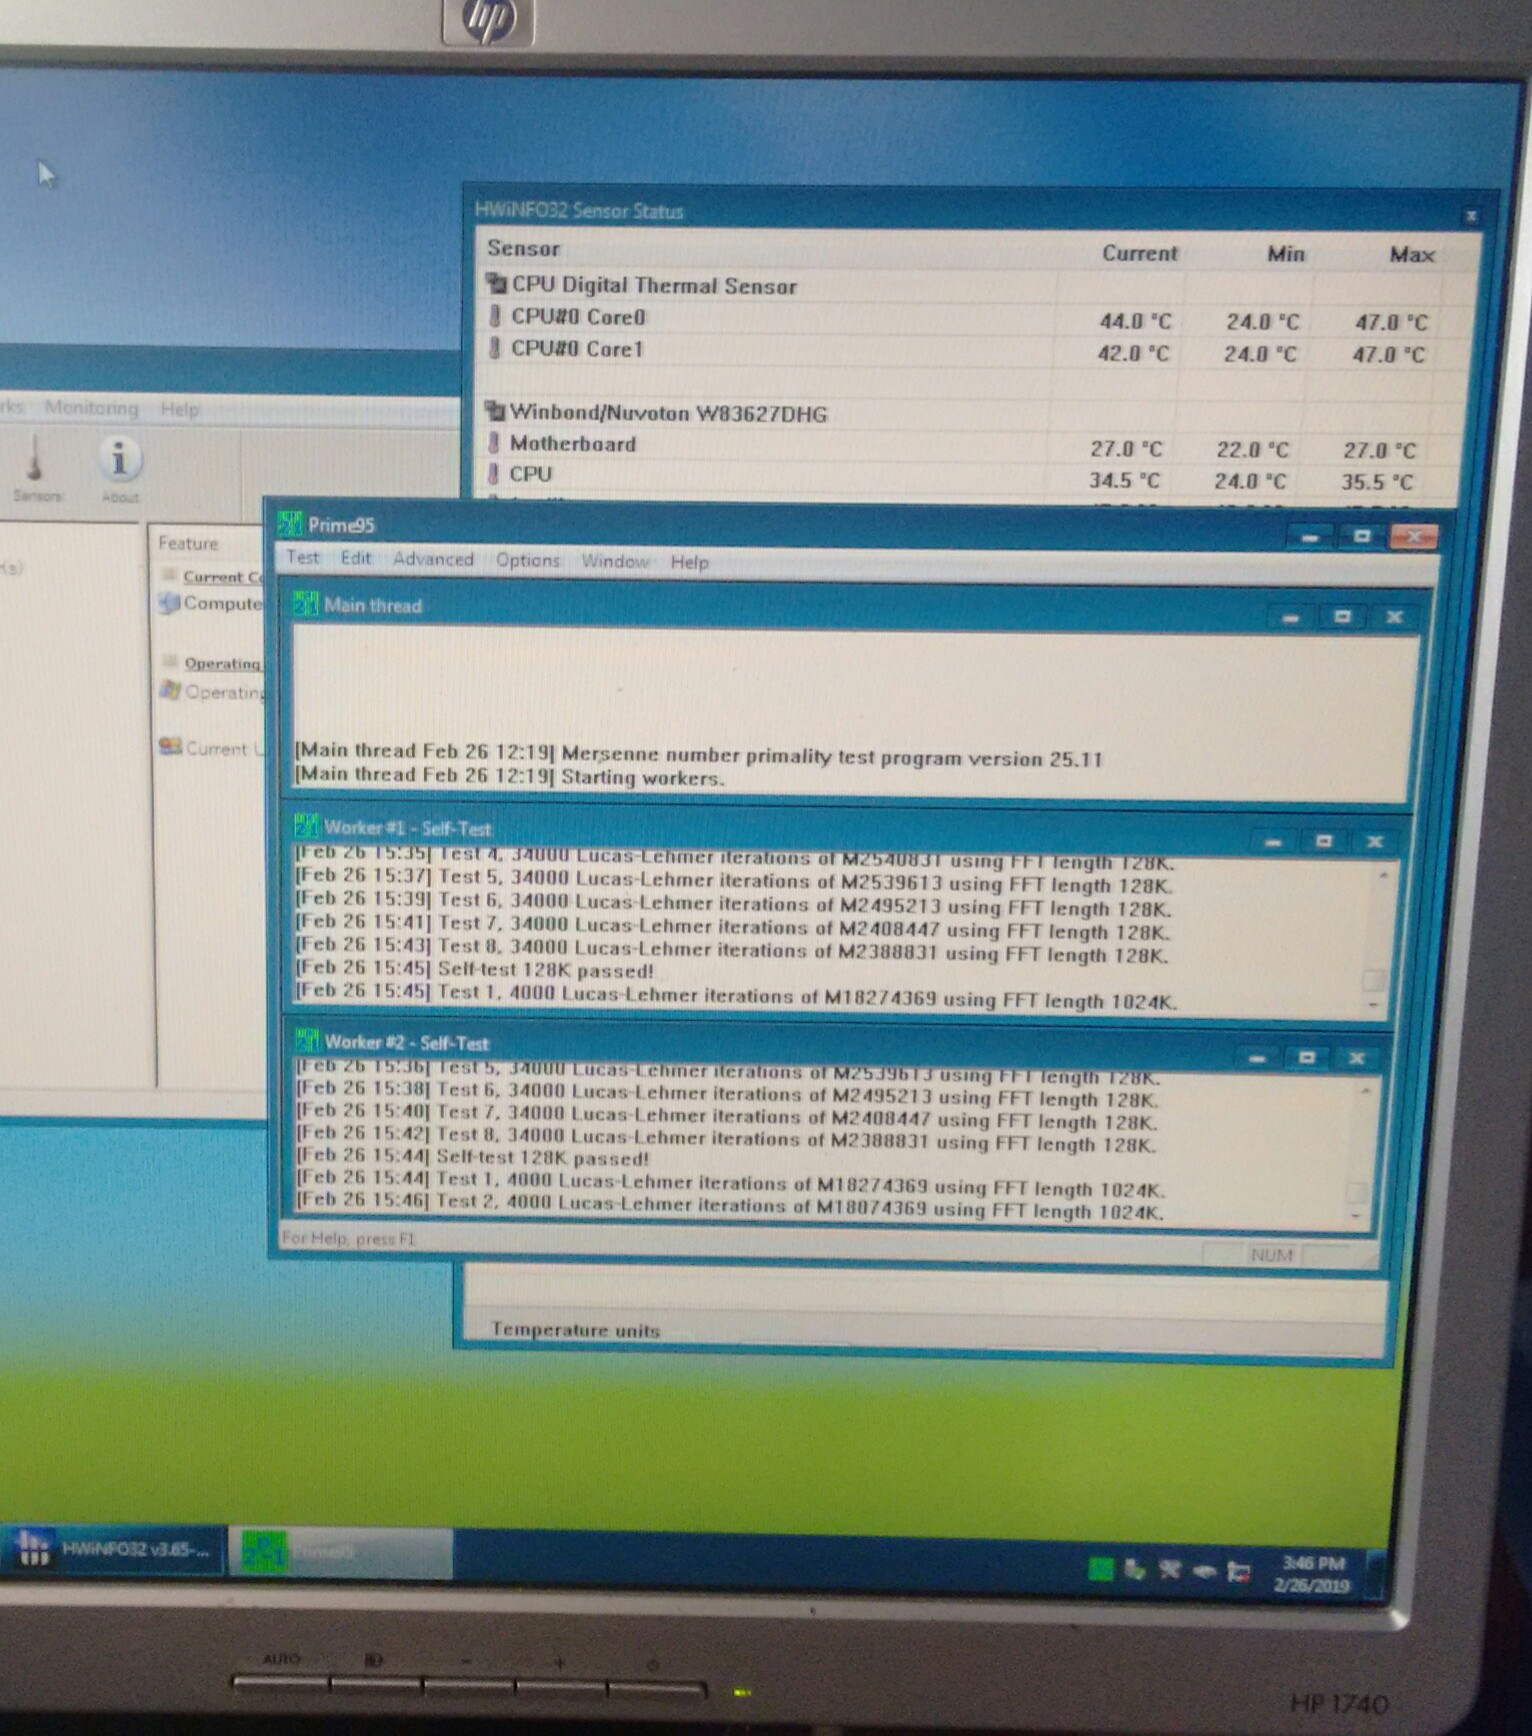
Task: Click the green Prime95 system tray icon
Action: [x=1101, y=1568]
